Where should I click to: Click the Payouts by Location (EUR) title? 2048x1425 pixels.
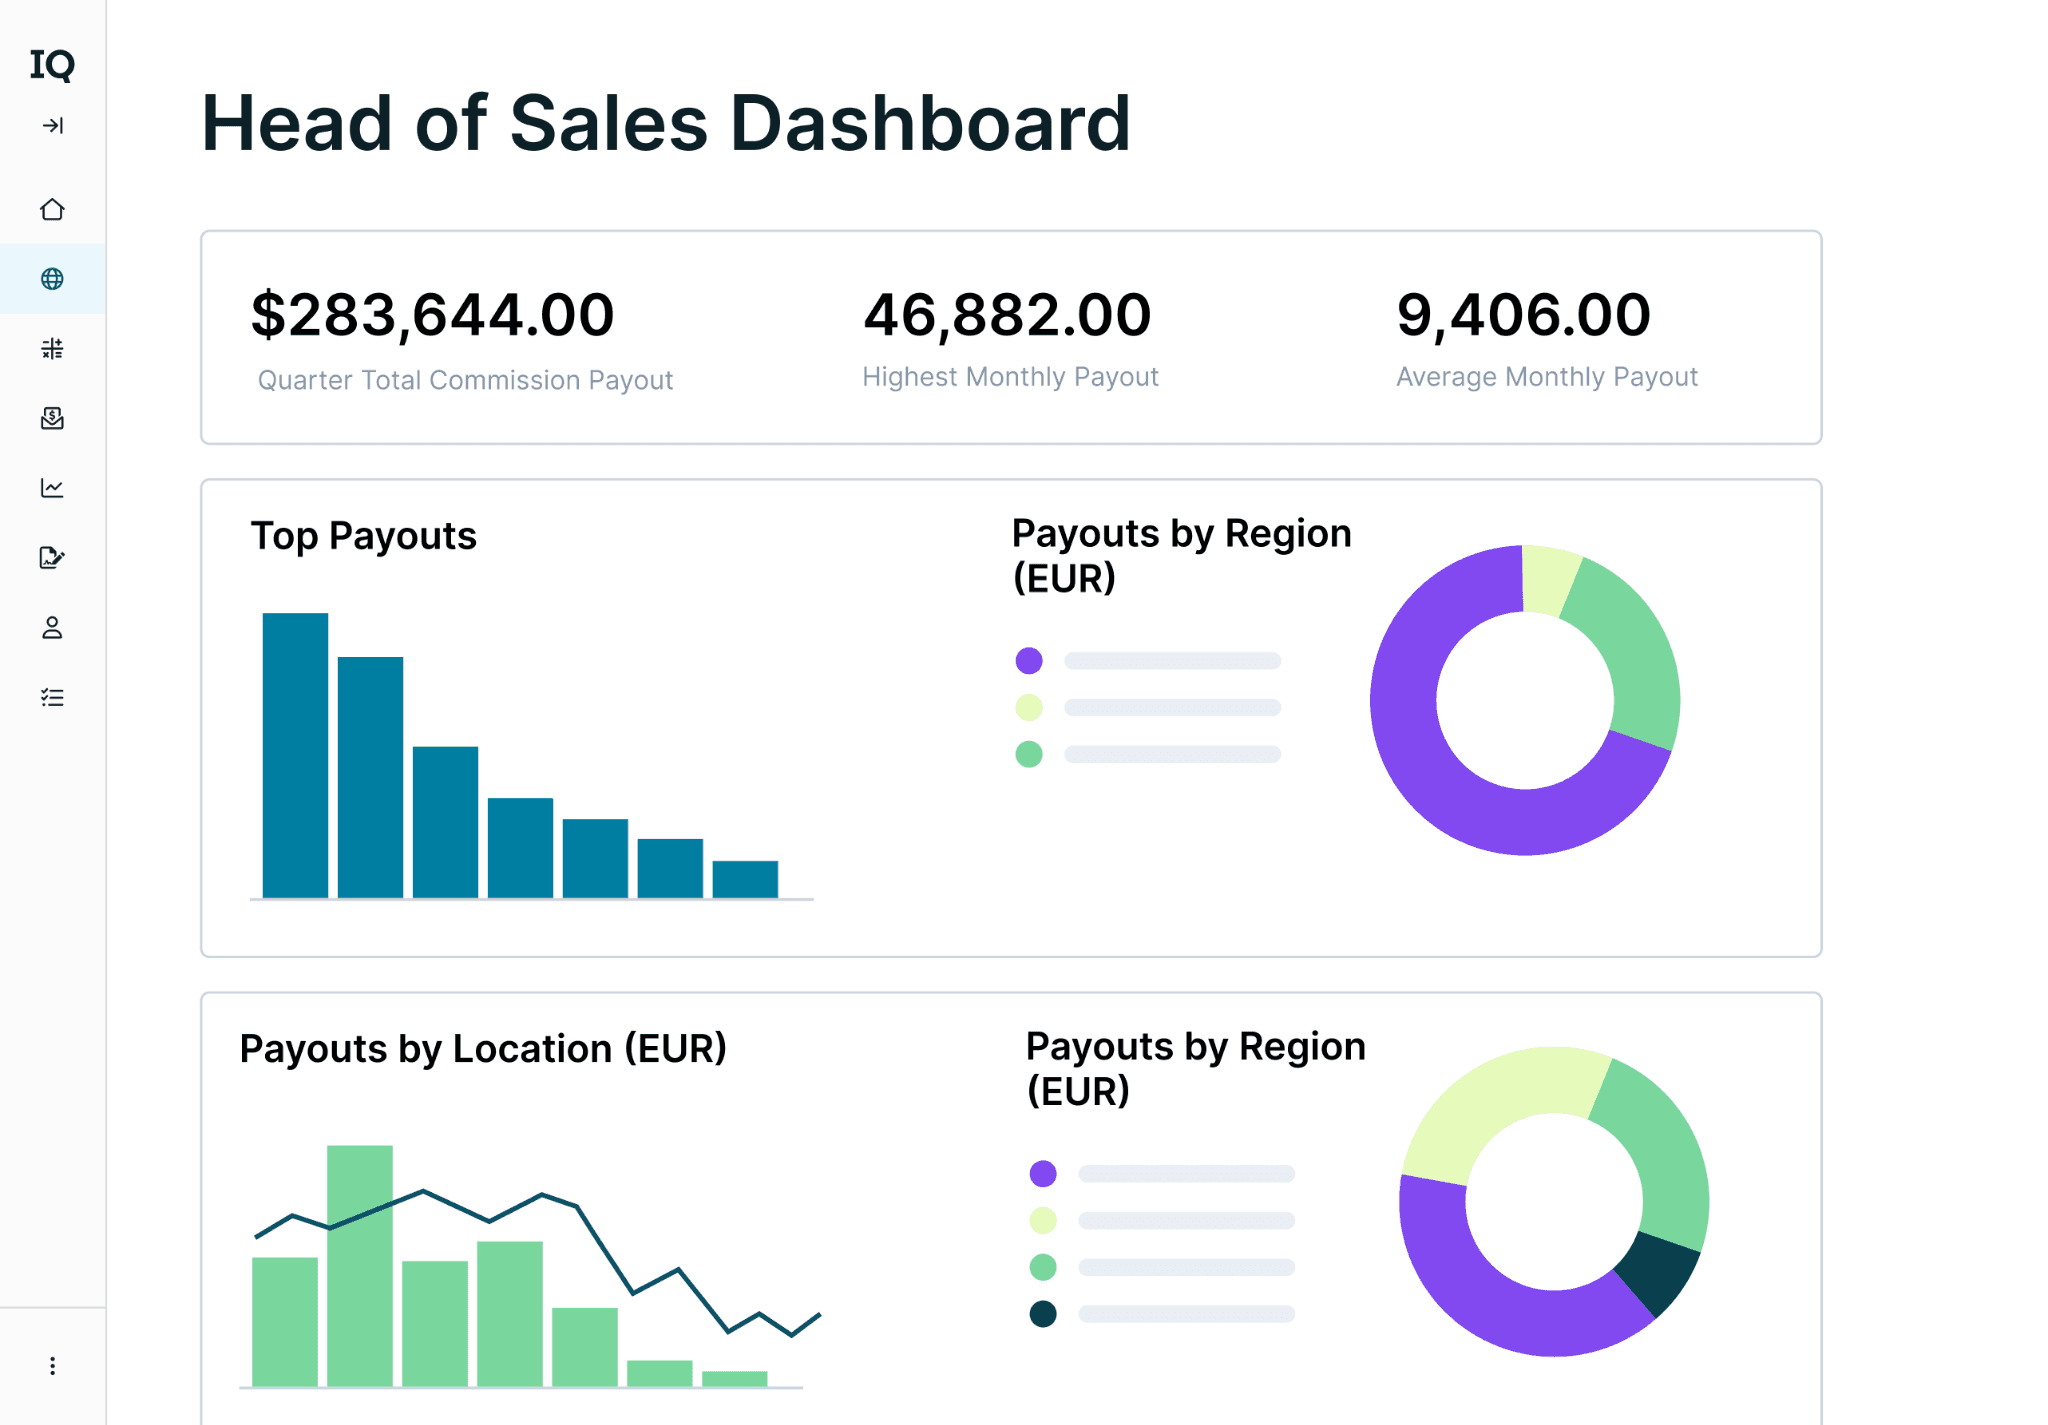[483, 1049]
